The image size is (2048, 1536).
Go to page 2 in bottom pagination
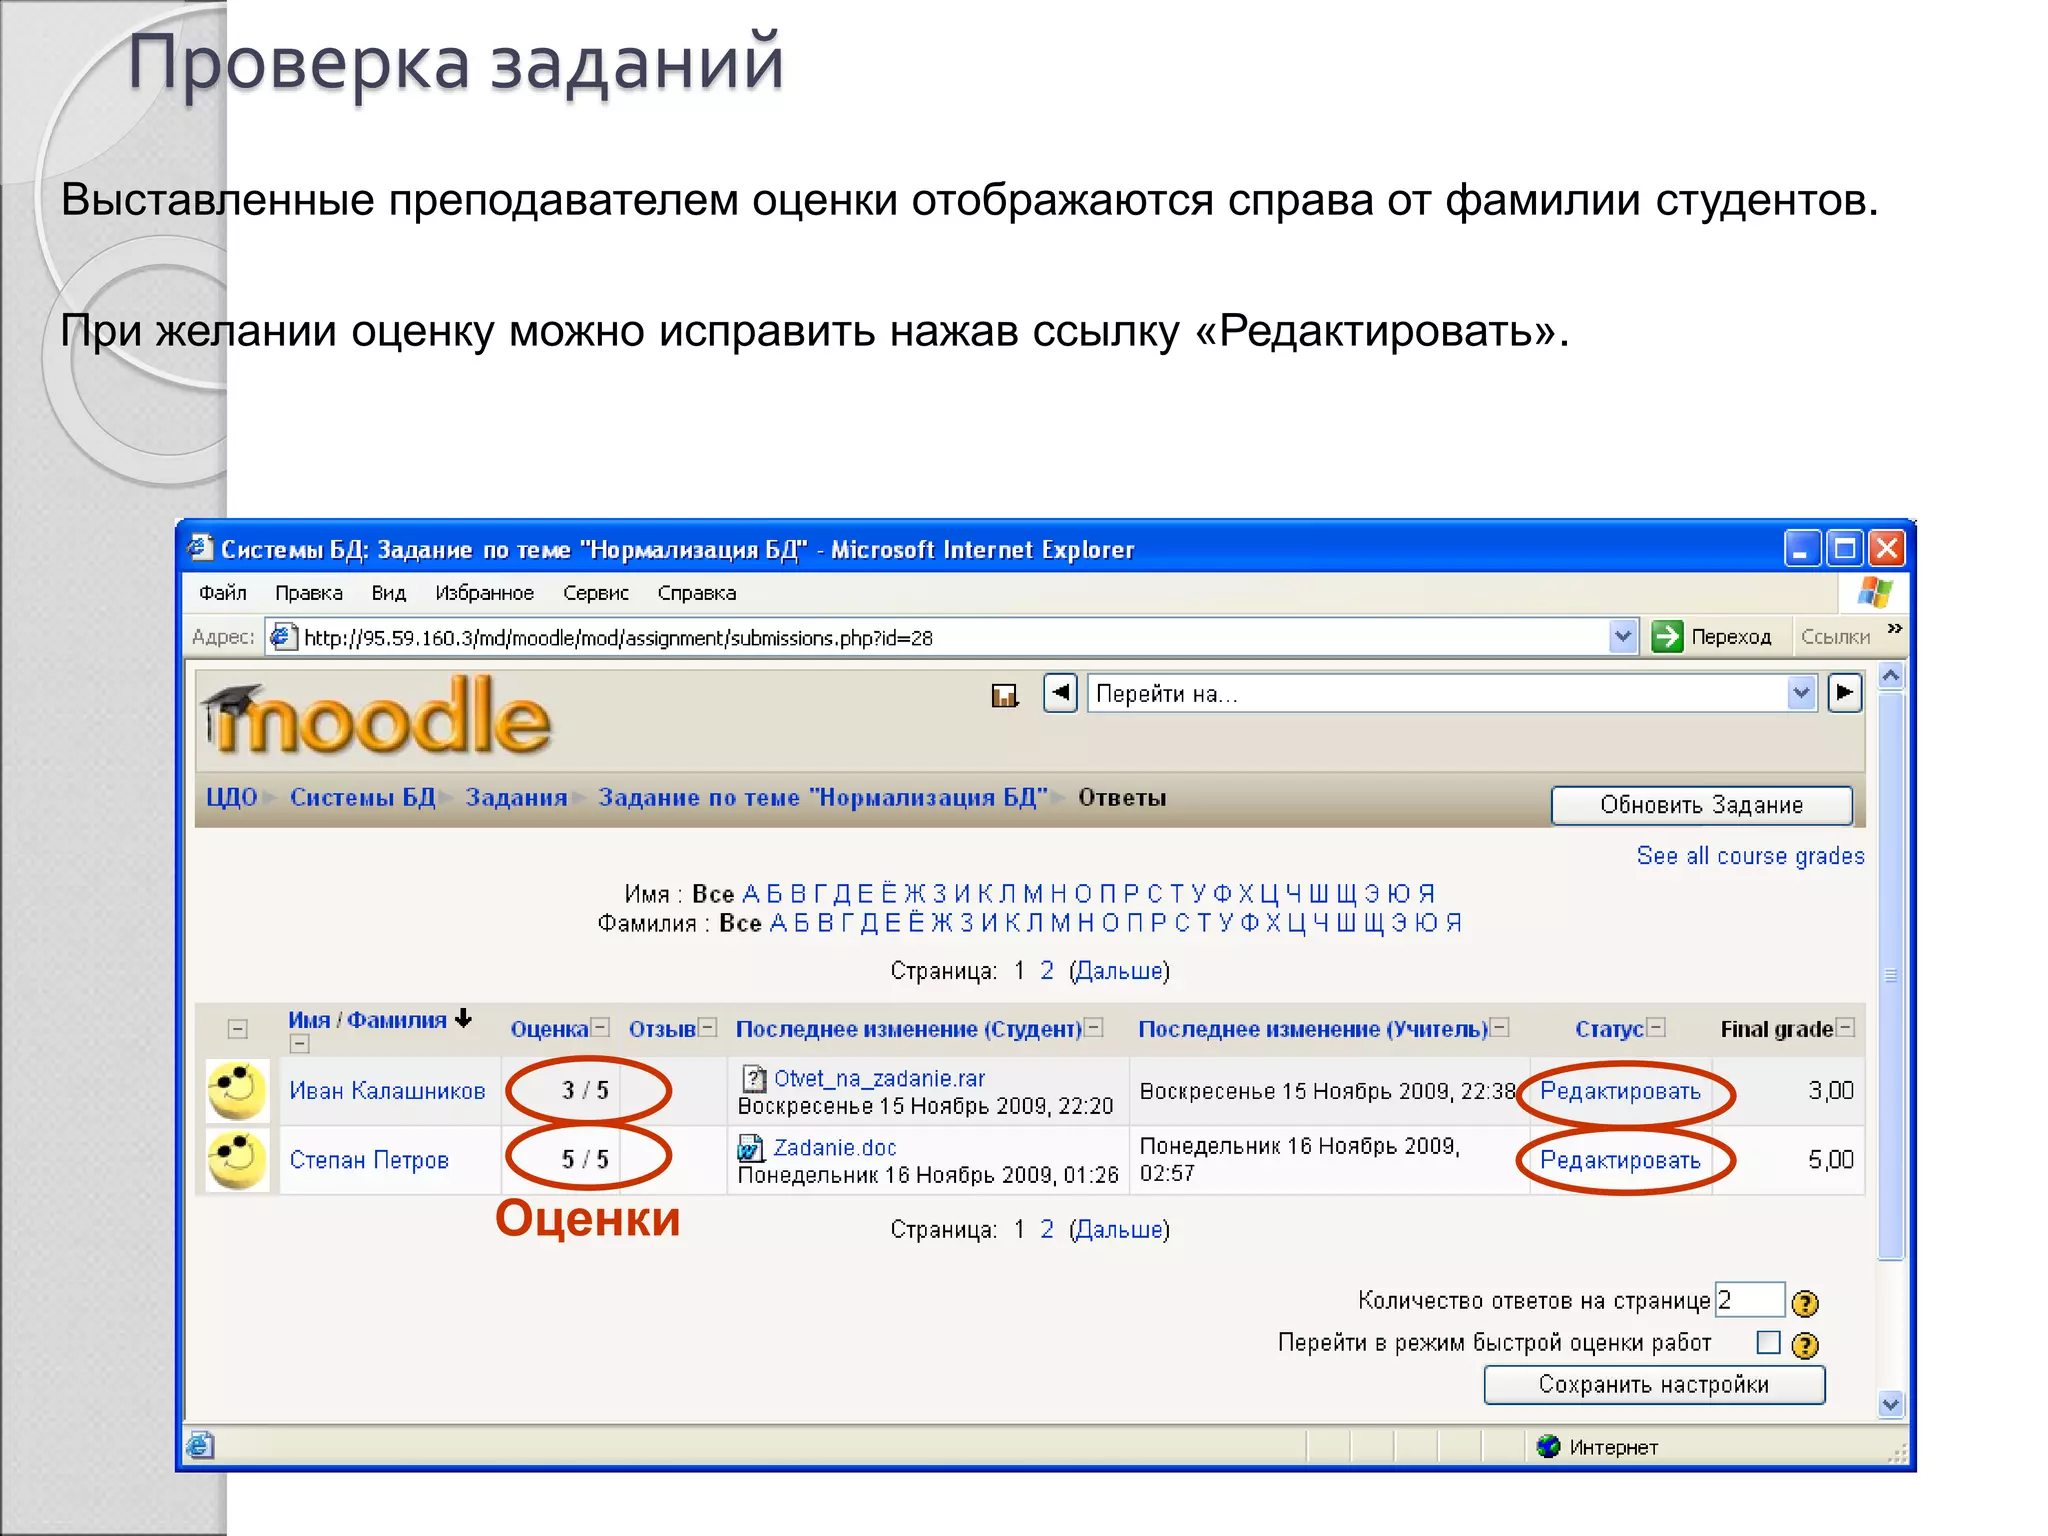pos(1047,1230)
